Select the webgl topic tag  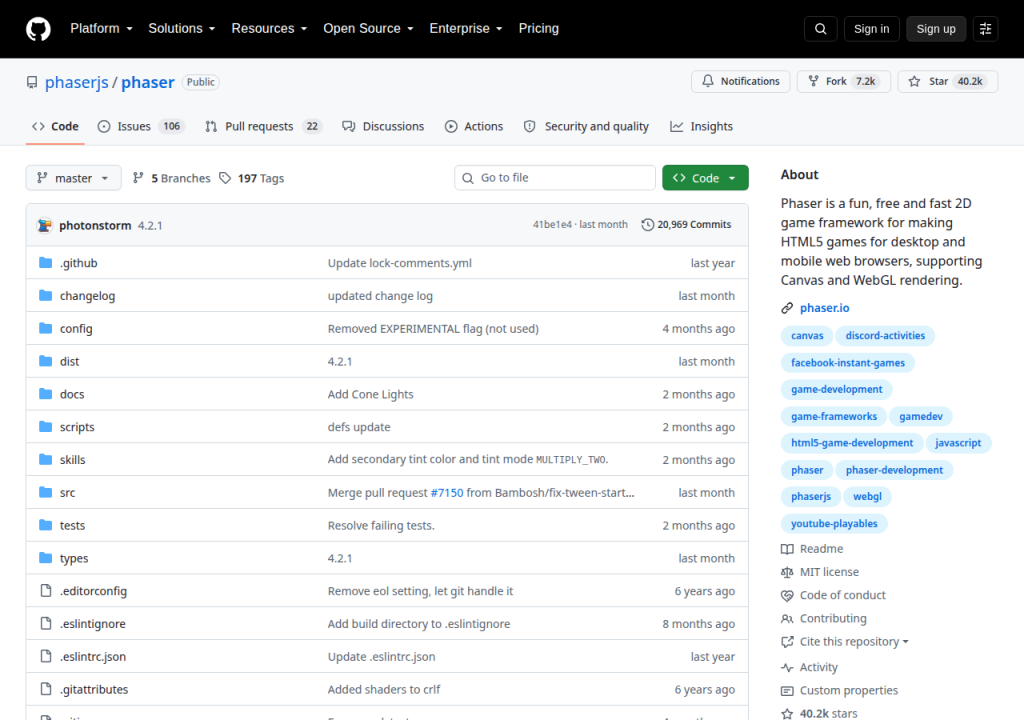click(x=867, y=497)
